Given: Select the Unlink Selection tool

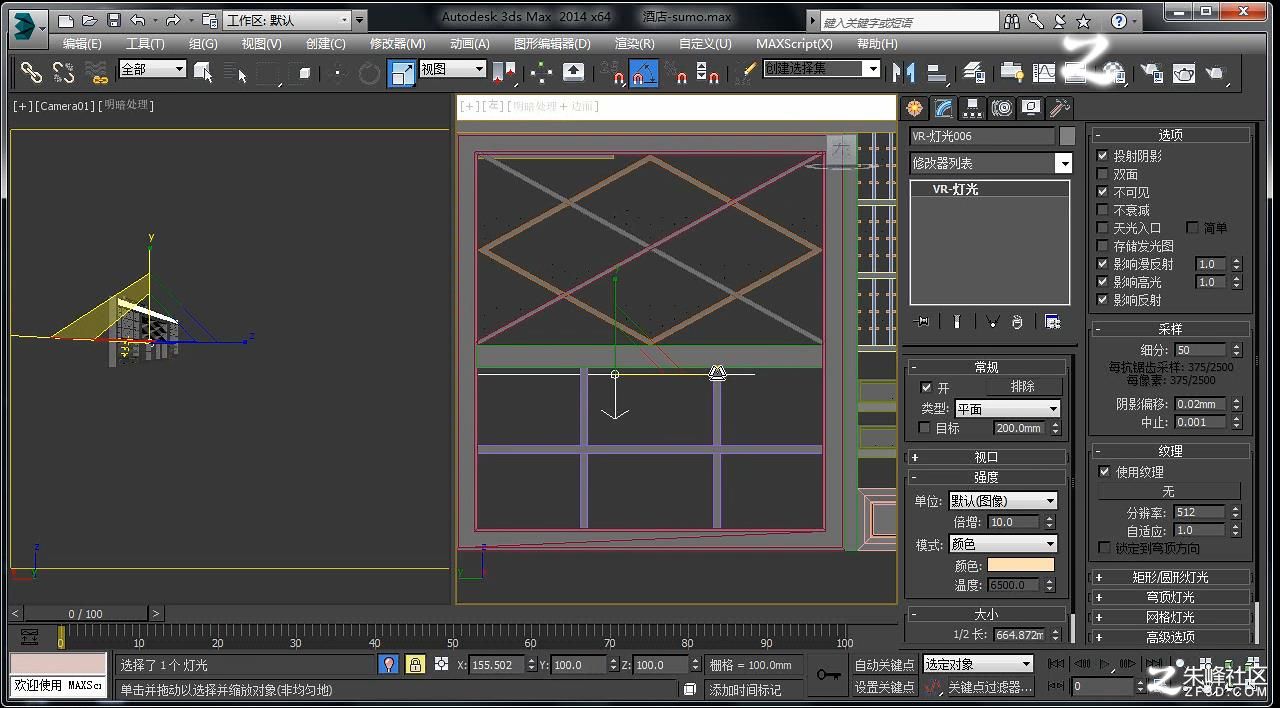Looking at the screenshot, I should tap(63, 72).
